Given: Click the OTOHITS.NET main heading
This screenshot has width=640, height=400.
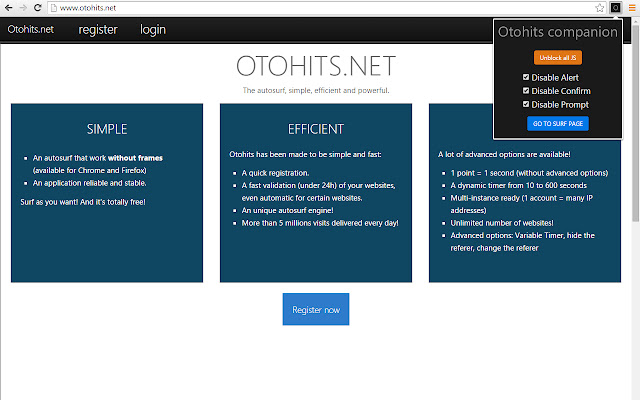Looking at the screenshot, I should (316, 66).
